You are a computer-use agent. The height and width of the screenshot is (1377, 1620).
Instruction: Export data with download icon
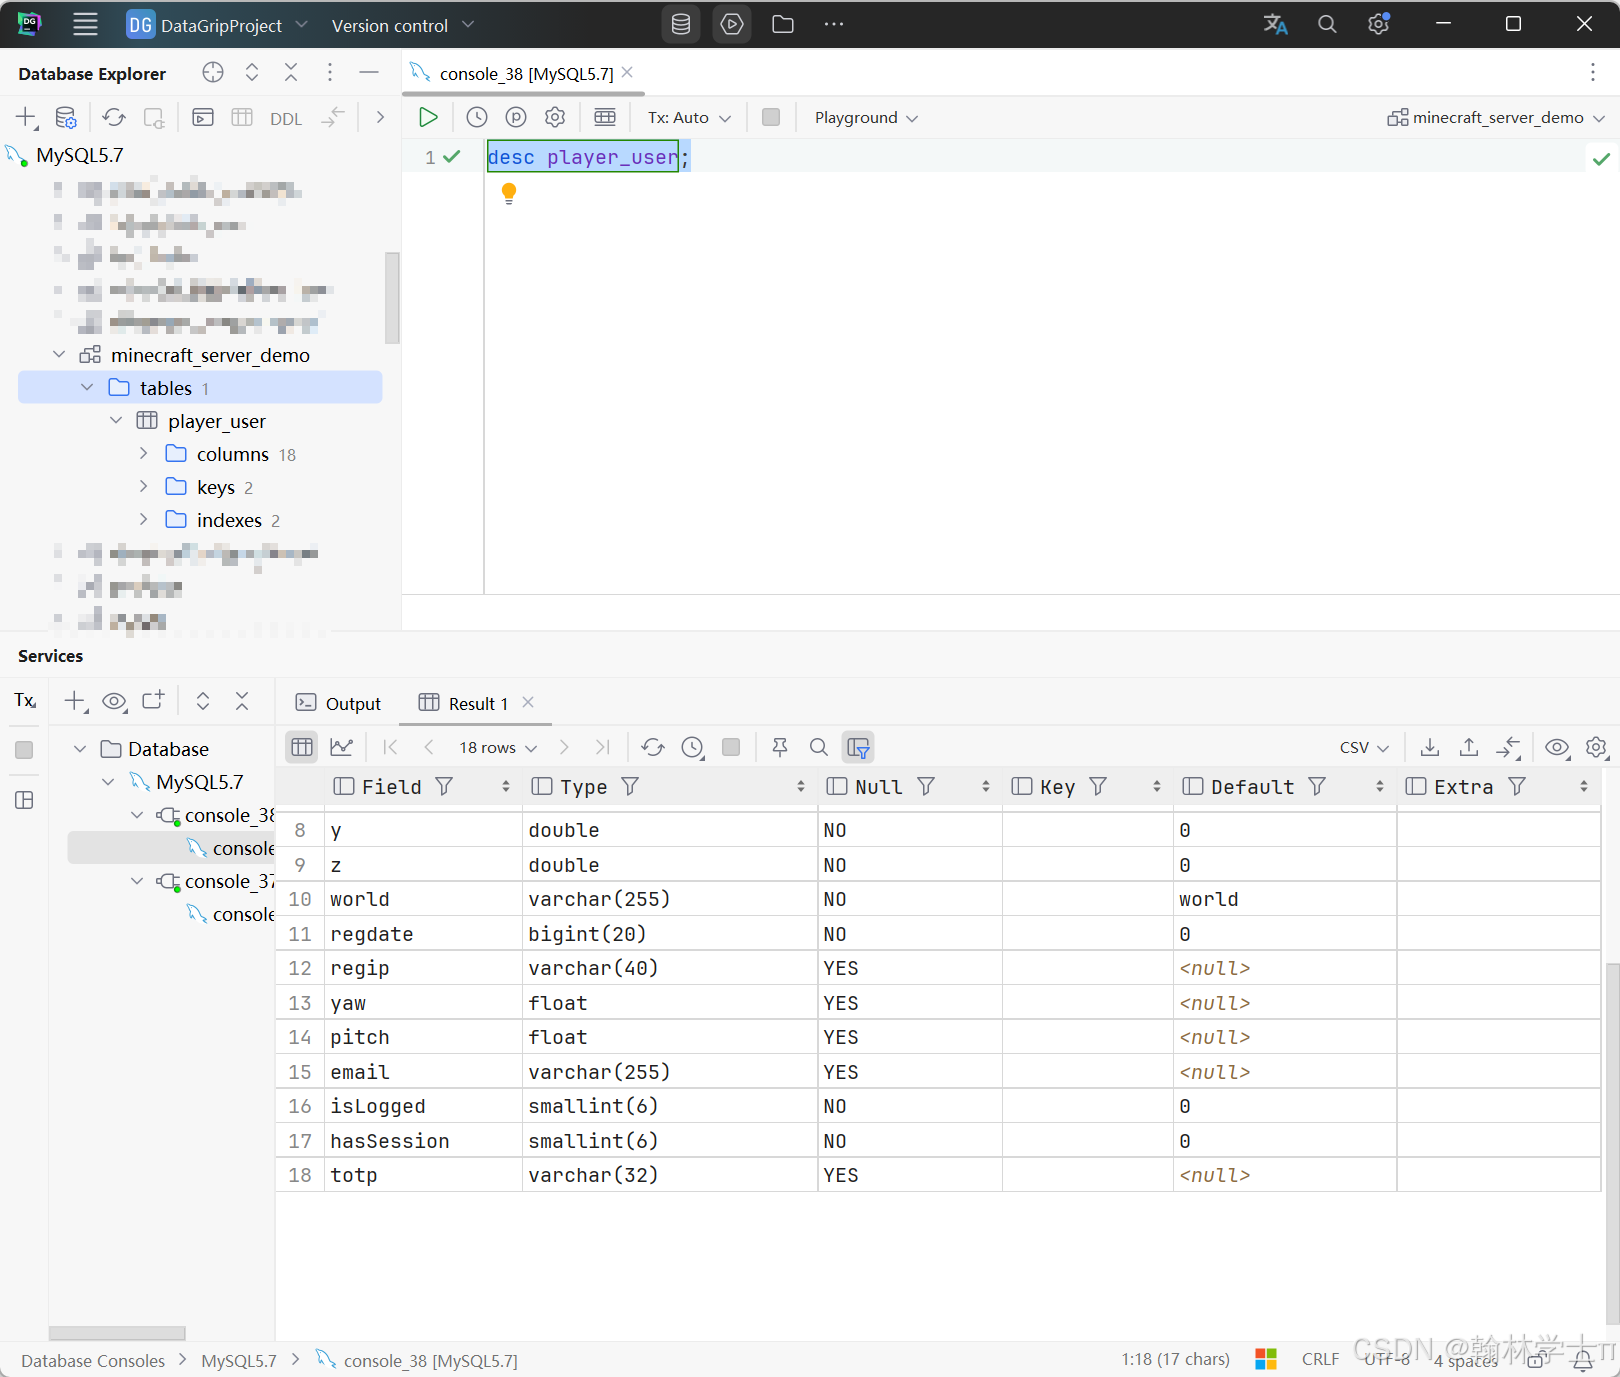(1430, 747)
